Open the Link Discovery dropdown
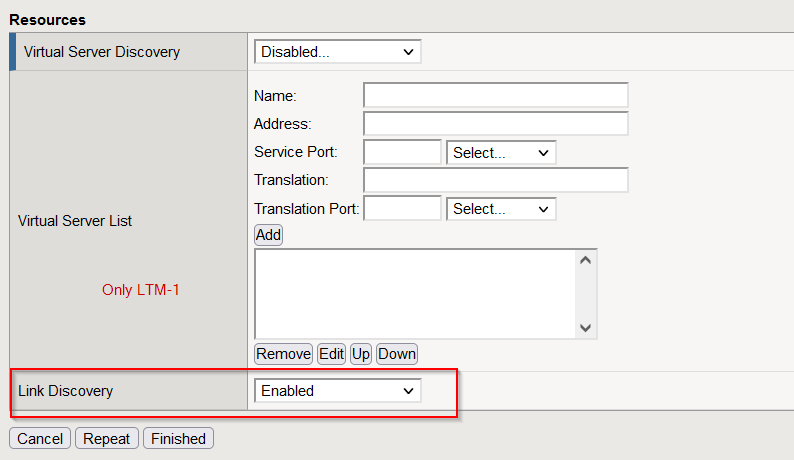 [337, 391]
